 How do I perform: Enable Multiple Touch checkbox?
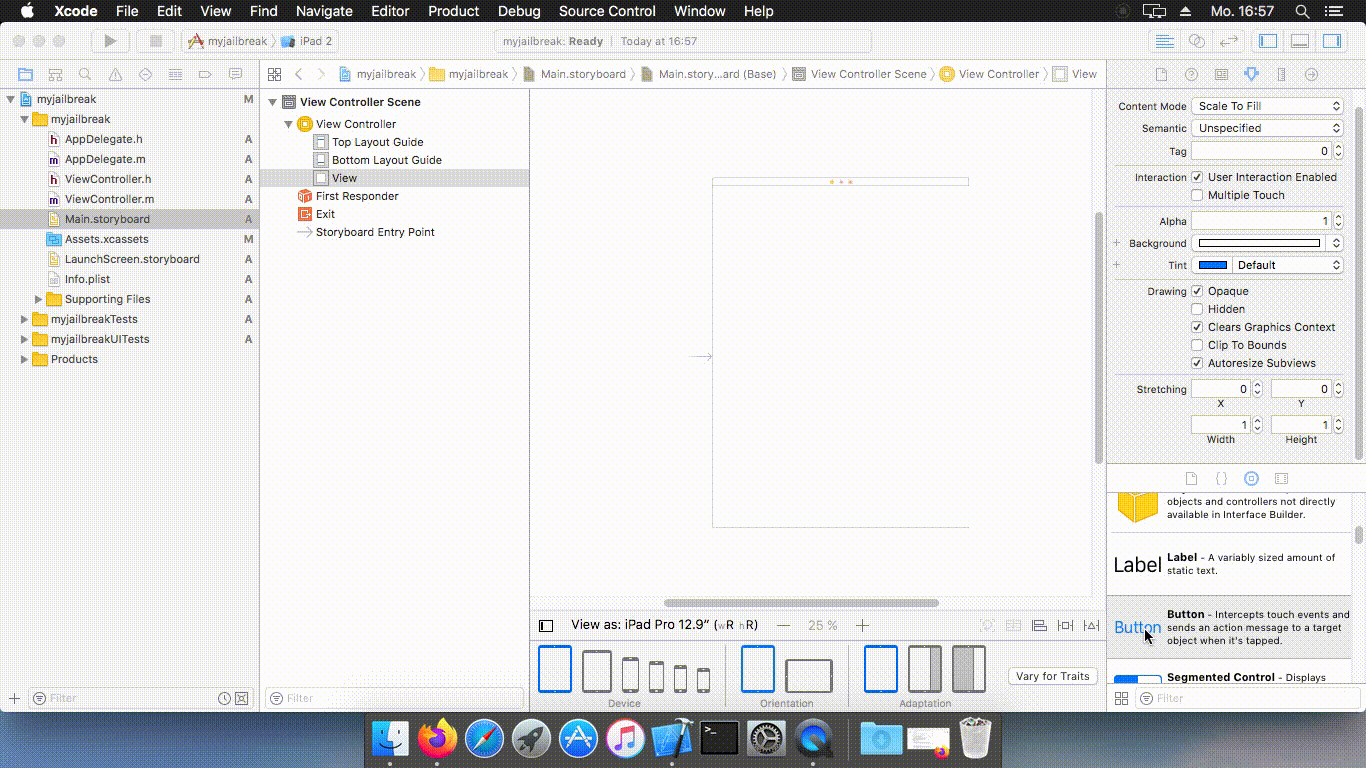[1197, 195]
